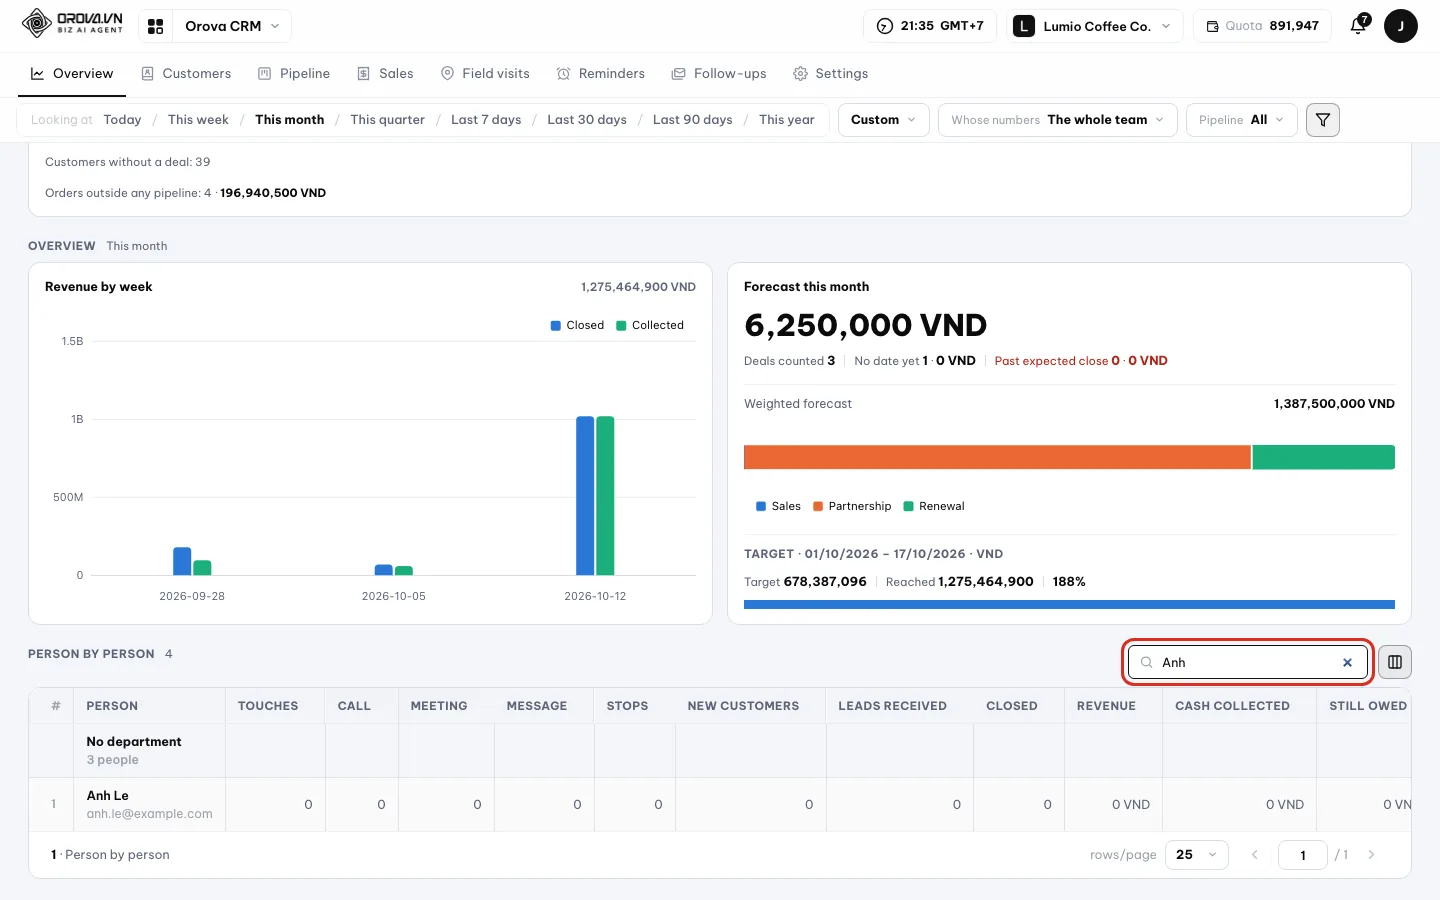Go to the next page arrow
Viewport: 1440px width, 900px height.
1371,855
